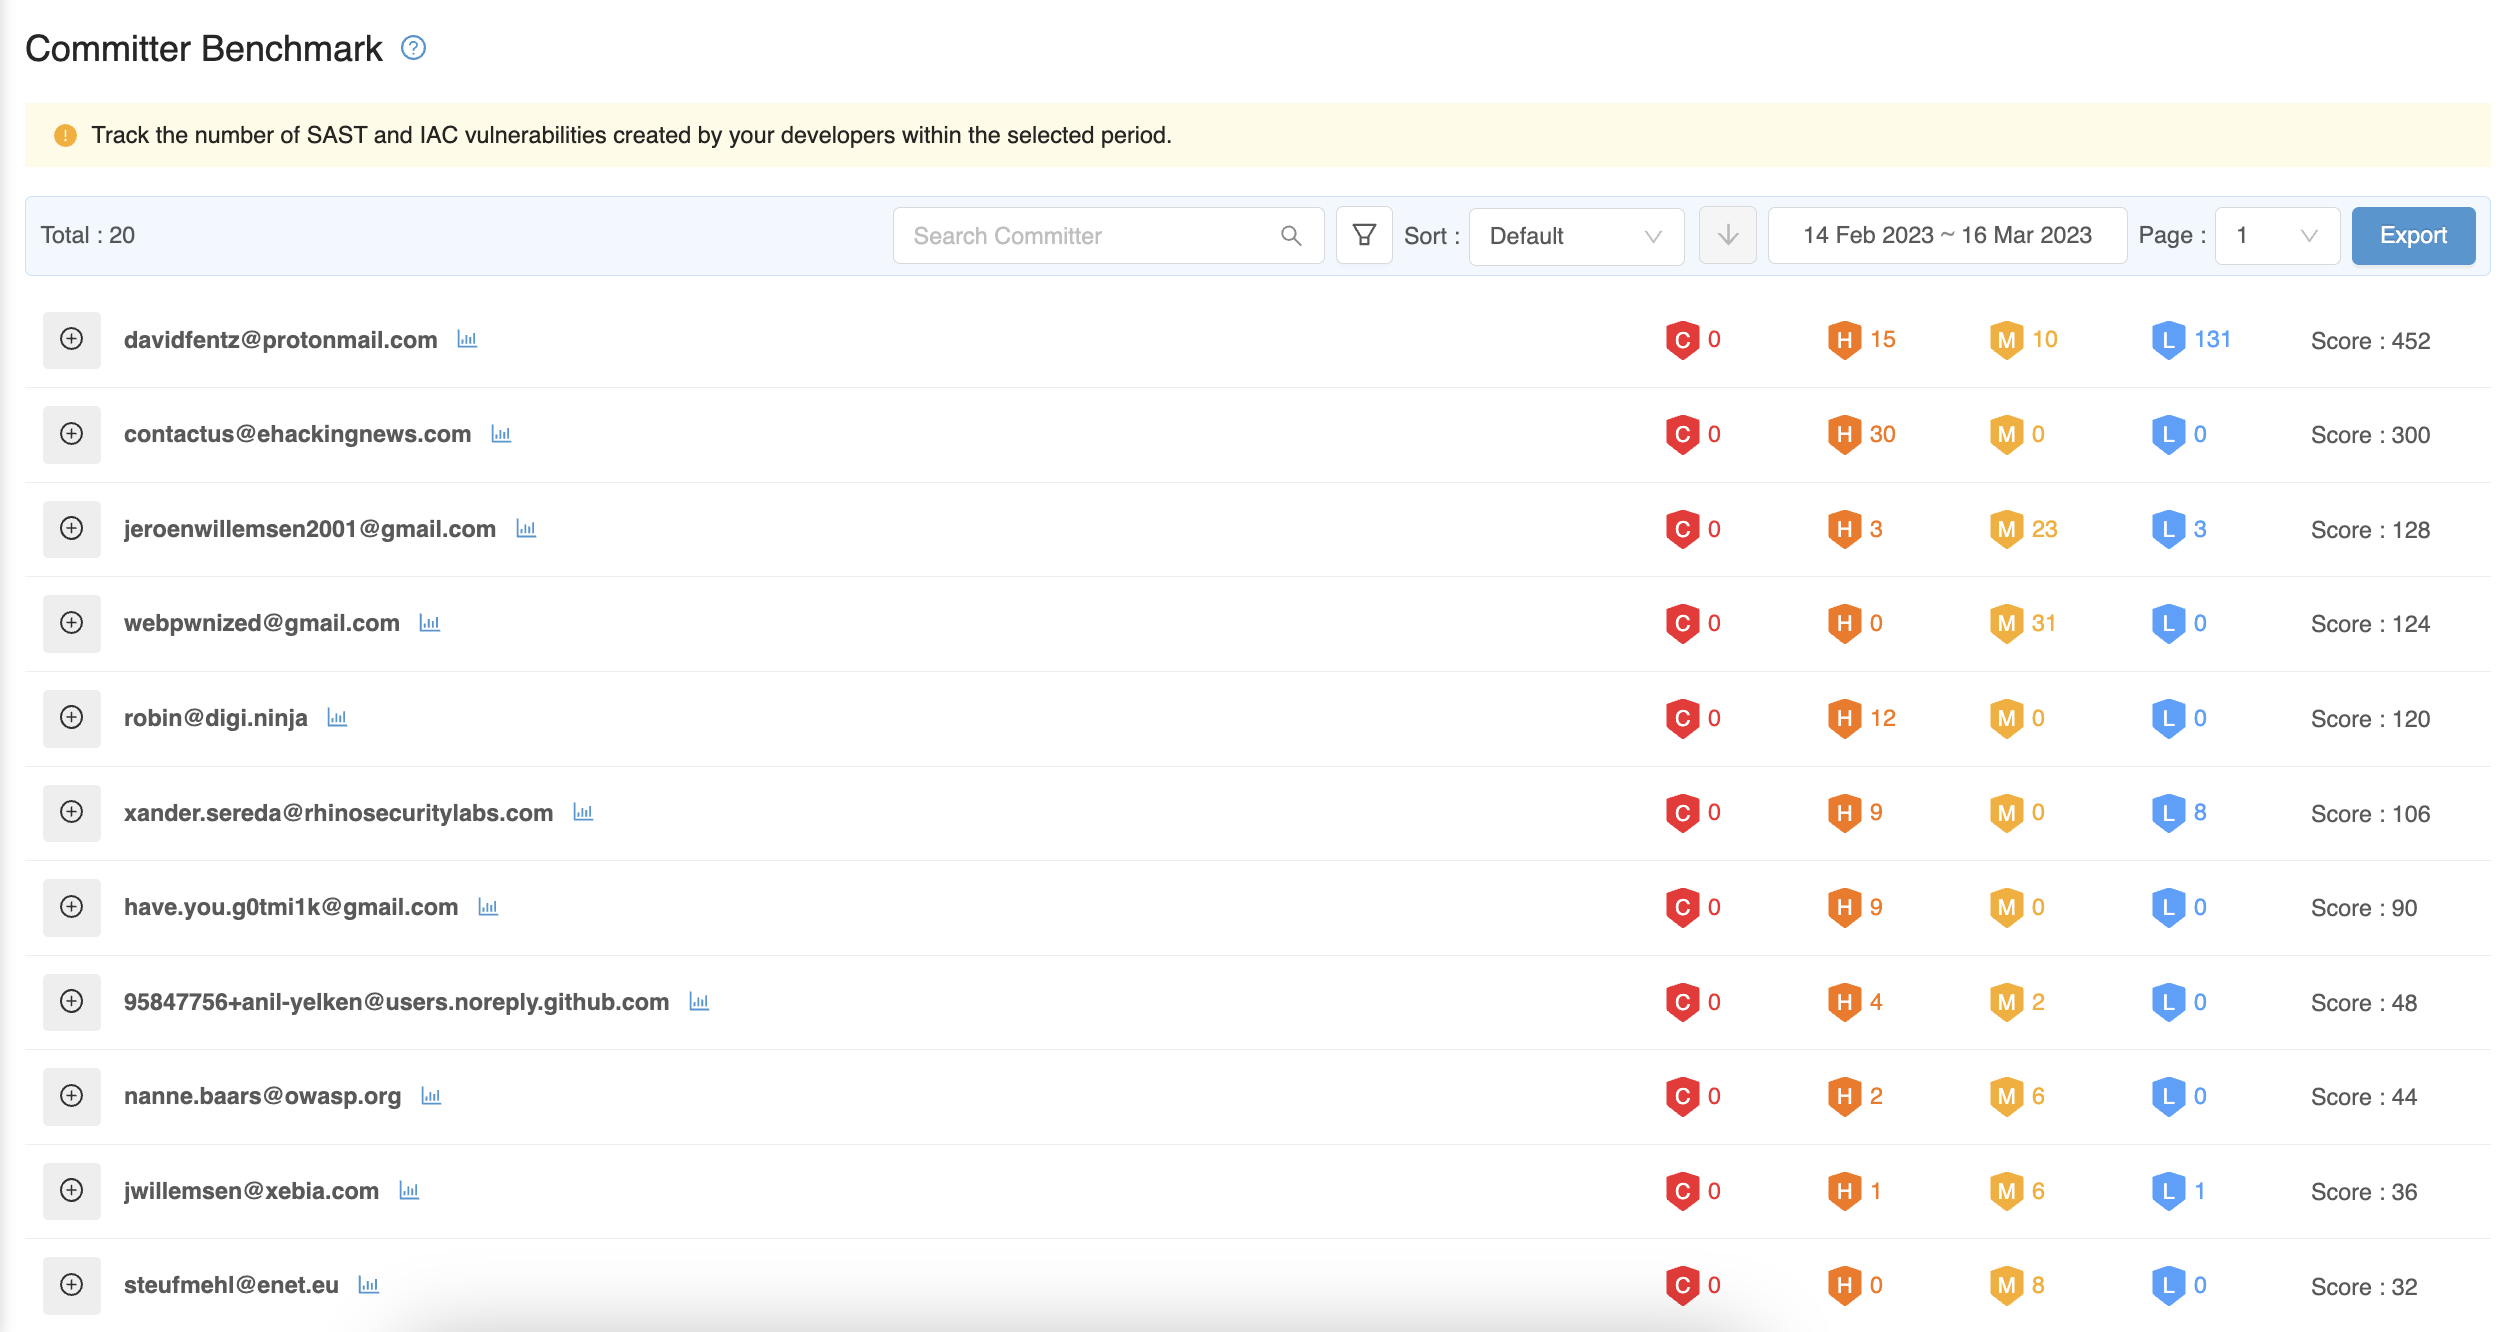Expand the nanne.baars@owasp.org row
This screenshot has width=2496, height=1332.
tap(72, 1096)
